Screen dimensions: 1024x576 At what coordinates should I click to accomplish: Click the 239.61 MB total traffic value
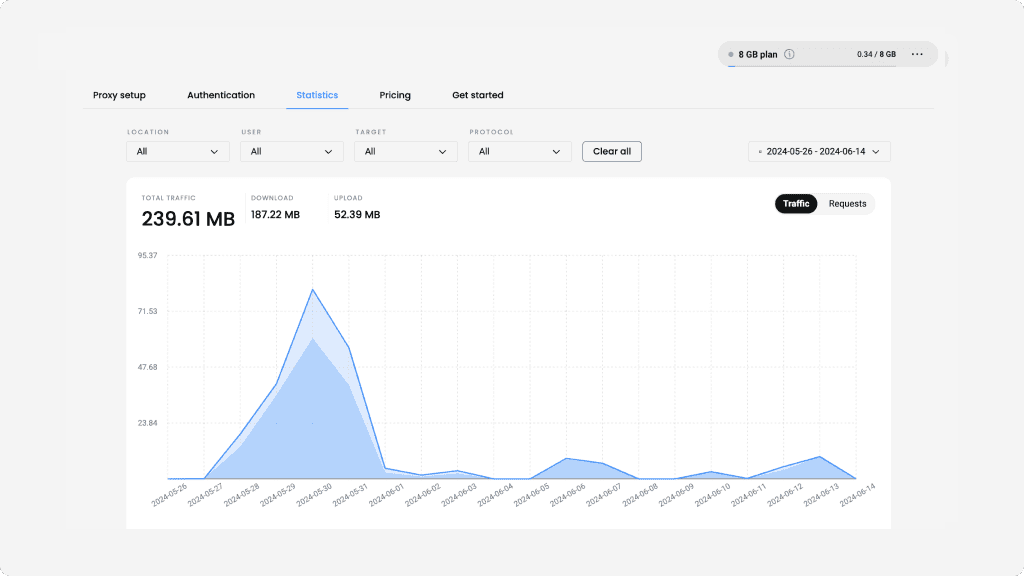(x=188, y=219)
